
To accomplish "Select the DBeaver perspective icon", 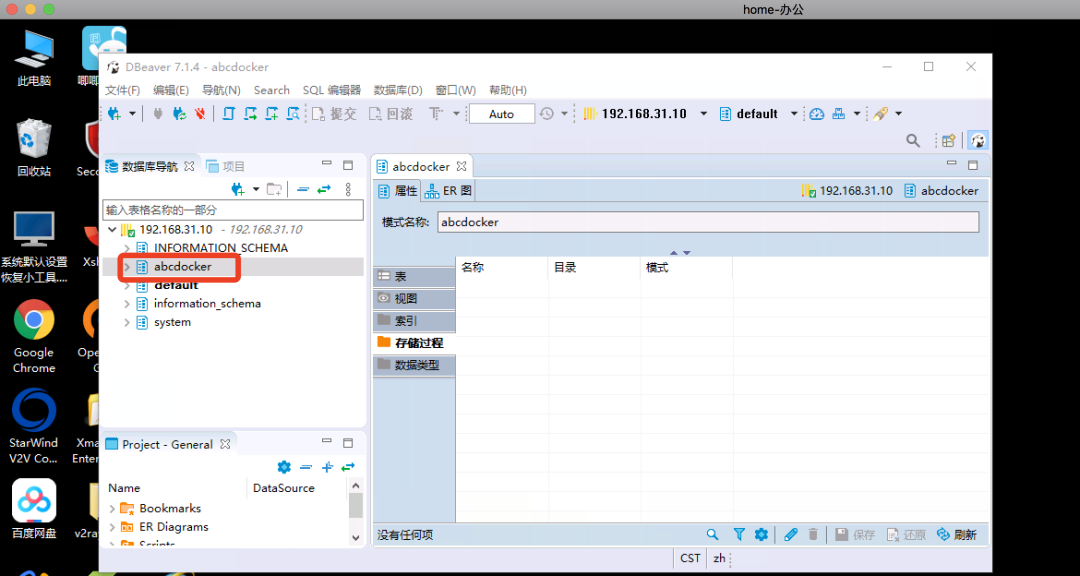I will 977,141.
